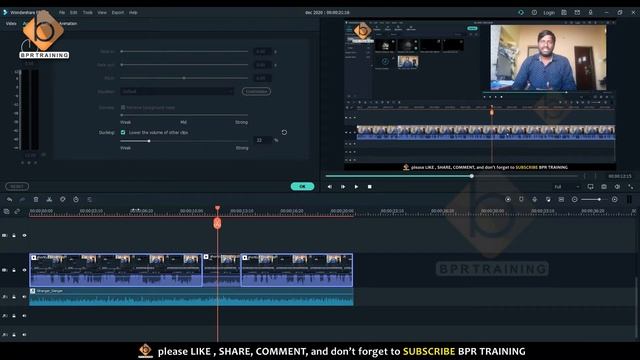Add a marker using marker icon
This screenshot has width=640, height=360.
click(521, 200)
